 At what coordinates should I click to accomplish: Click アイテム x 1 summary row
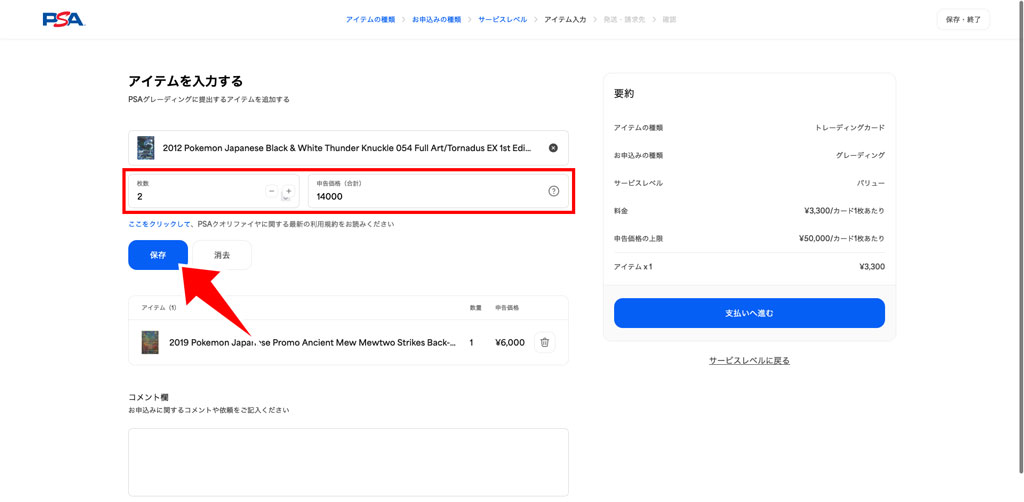(749, 266)
